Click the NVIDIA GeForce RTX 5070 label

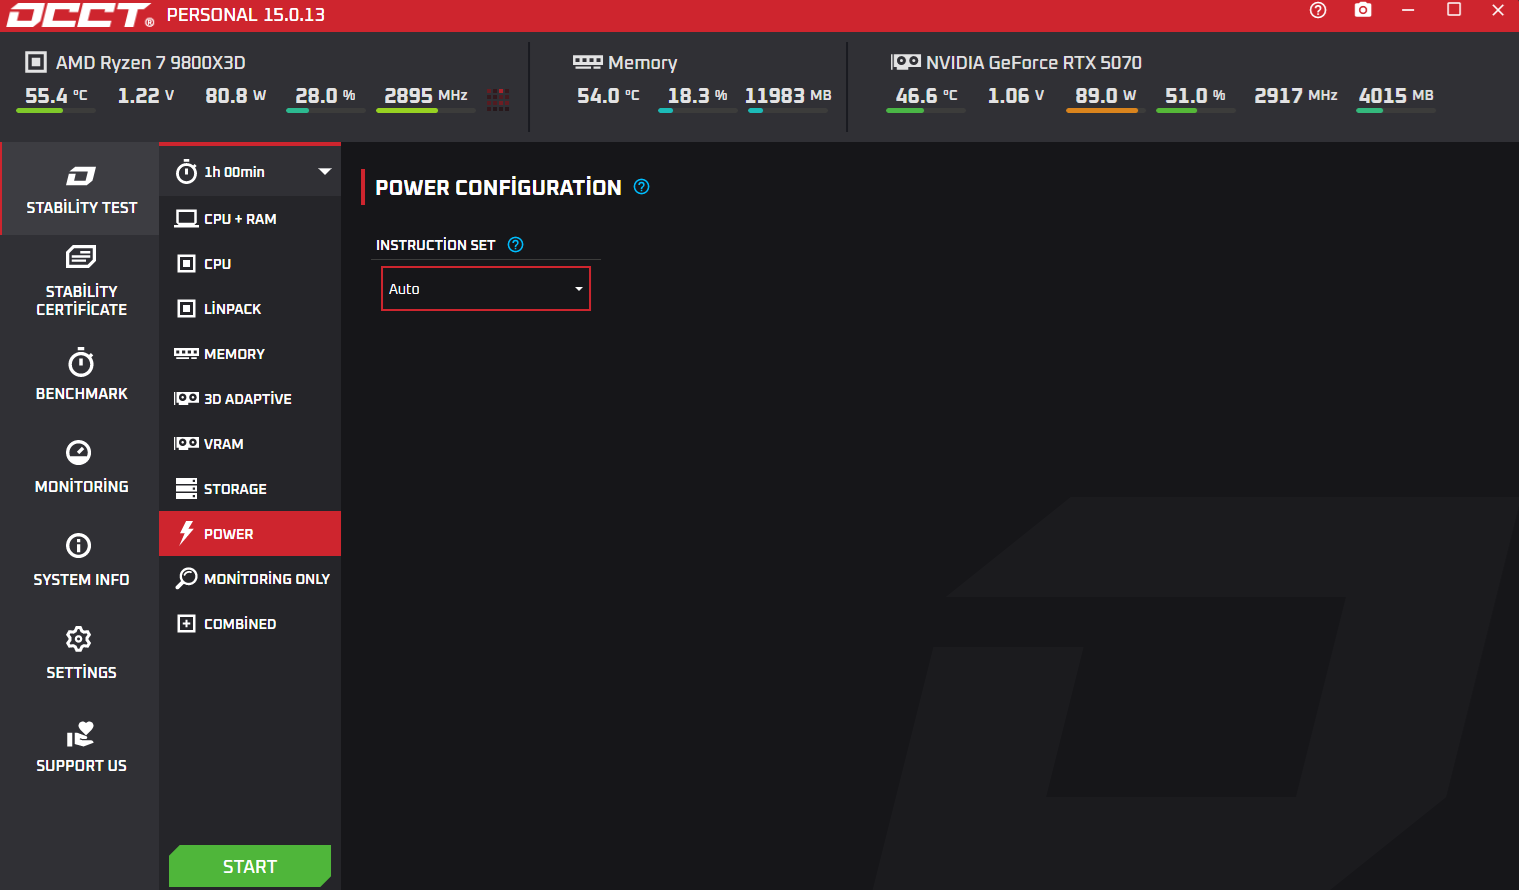pos(1034,63)
